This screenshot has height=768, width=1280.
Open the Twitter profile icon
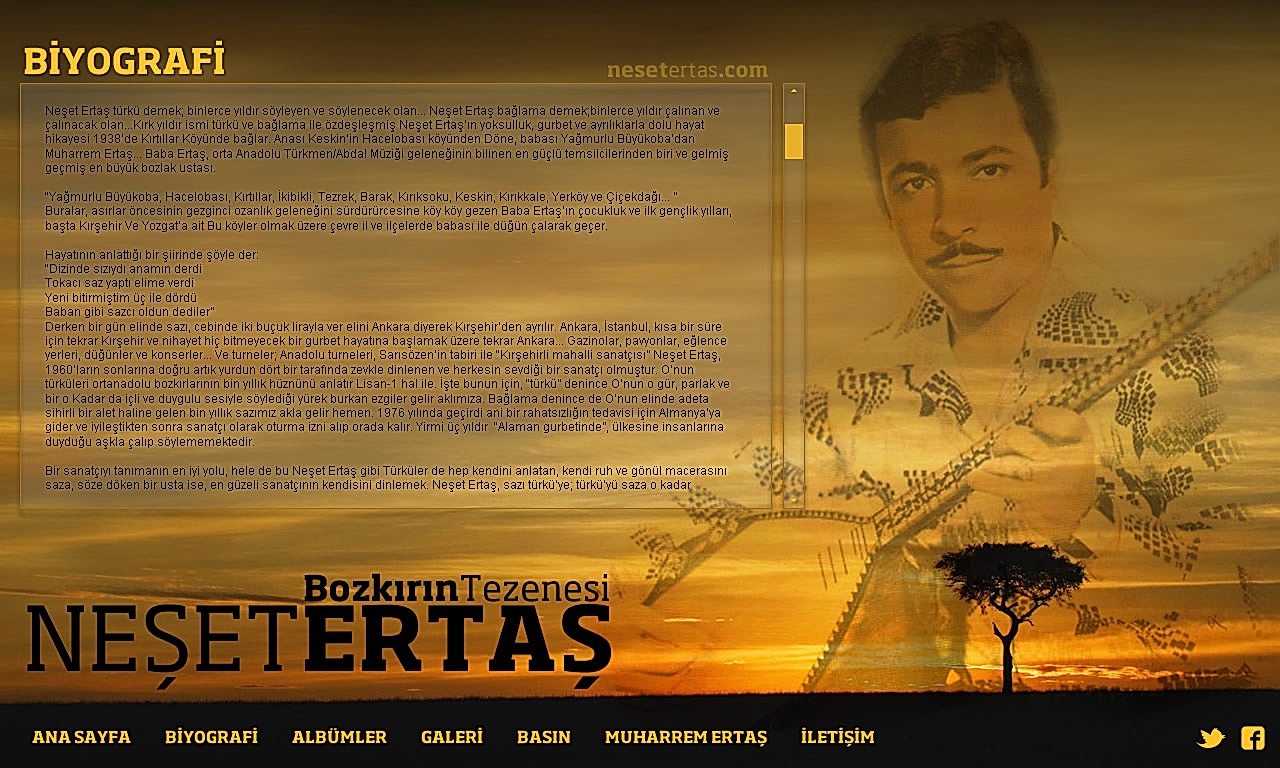pos(1211,738)
